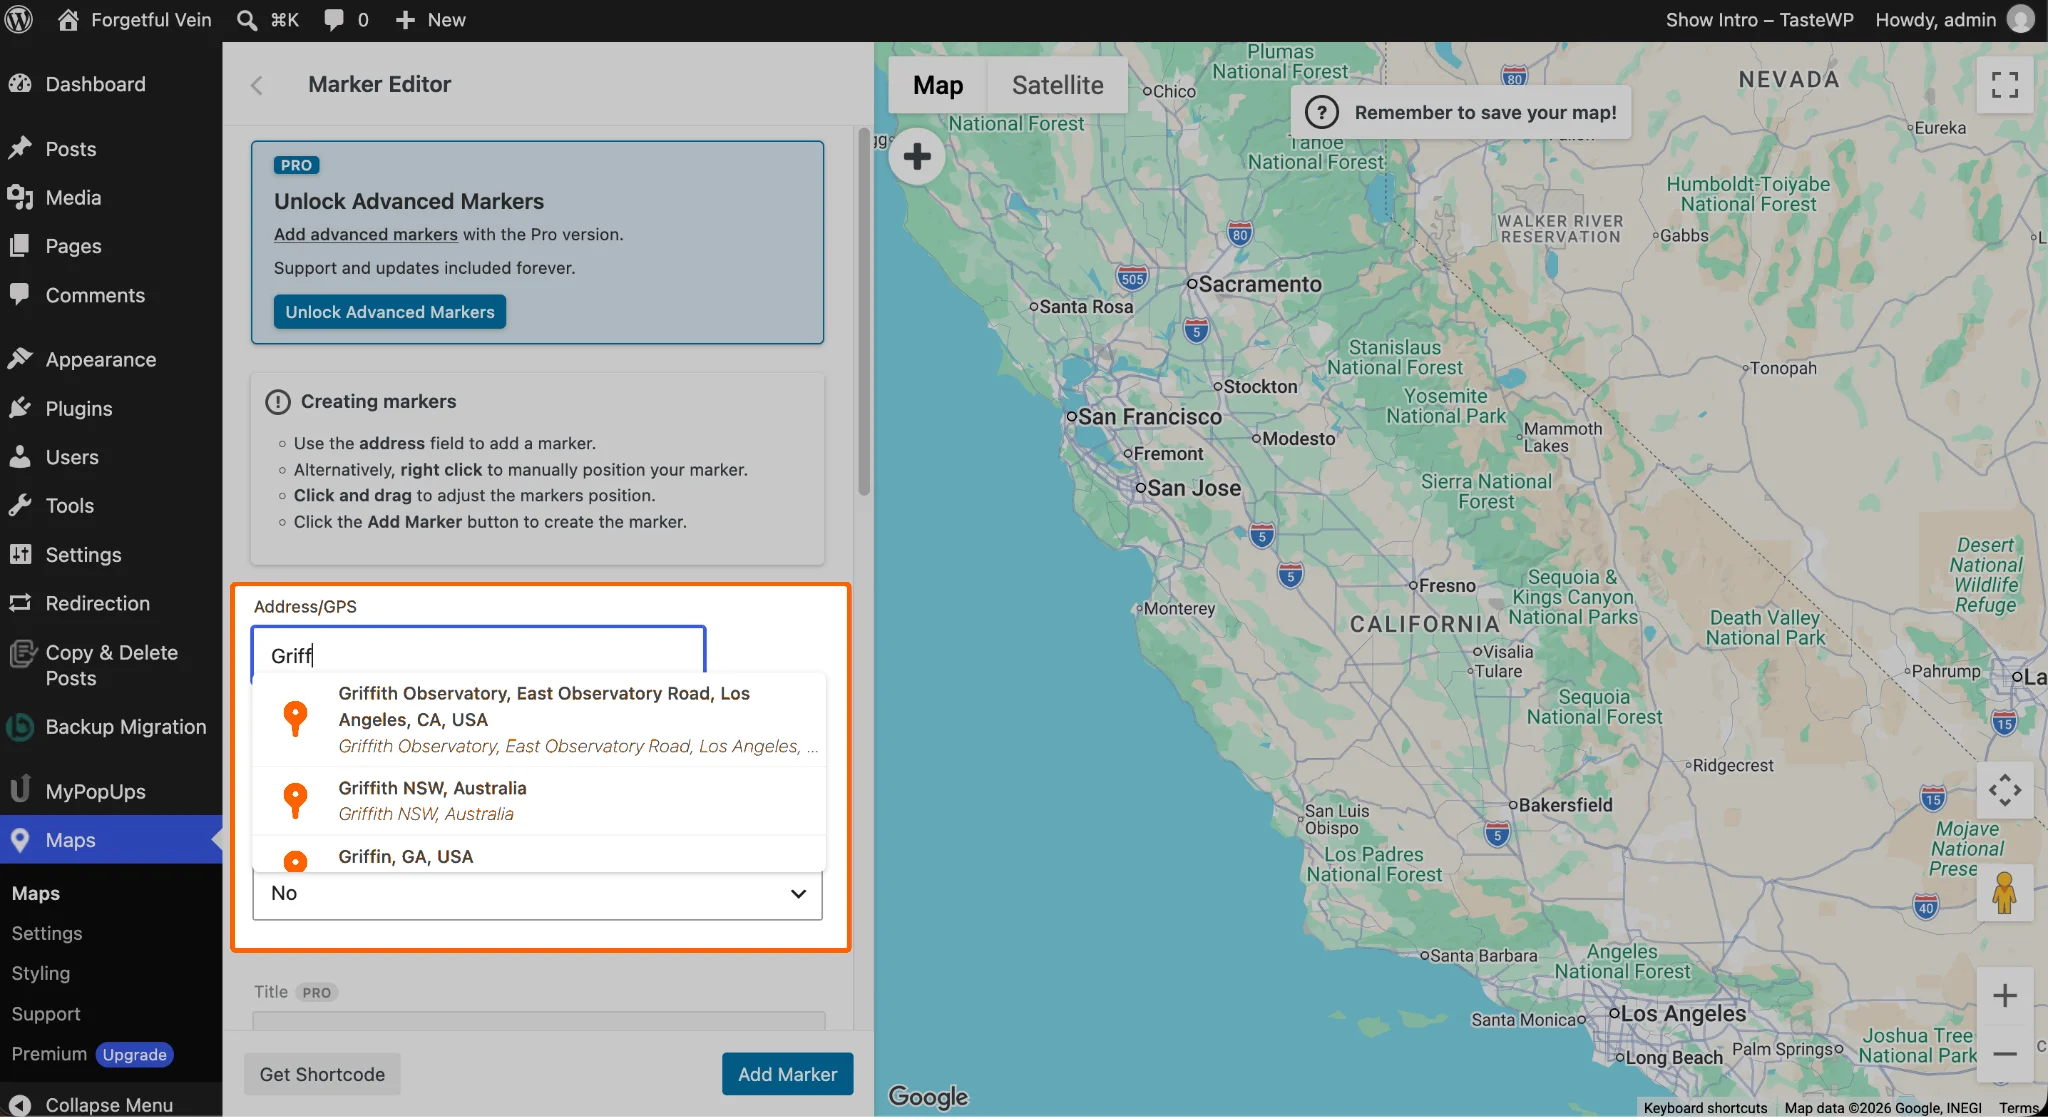Click the Add Marker button

pyautogui.click(x=788, y=1074)
